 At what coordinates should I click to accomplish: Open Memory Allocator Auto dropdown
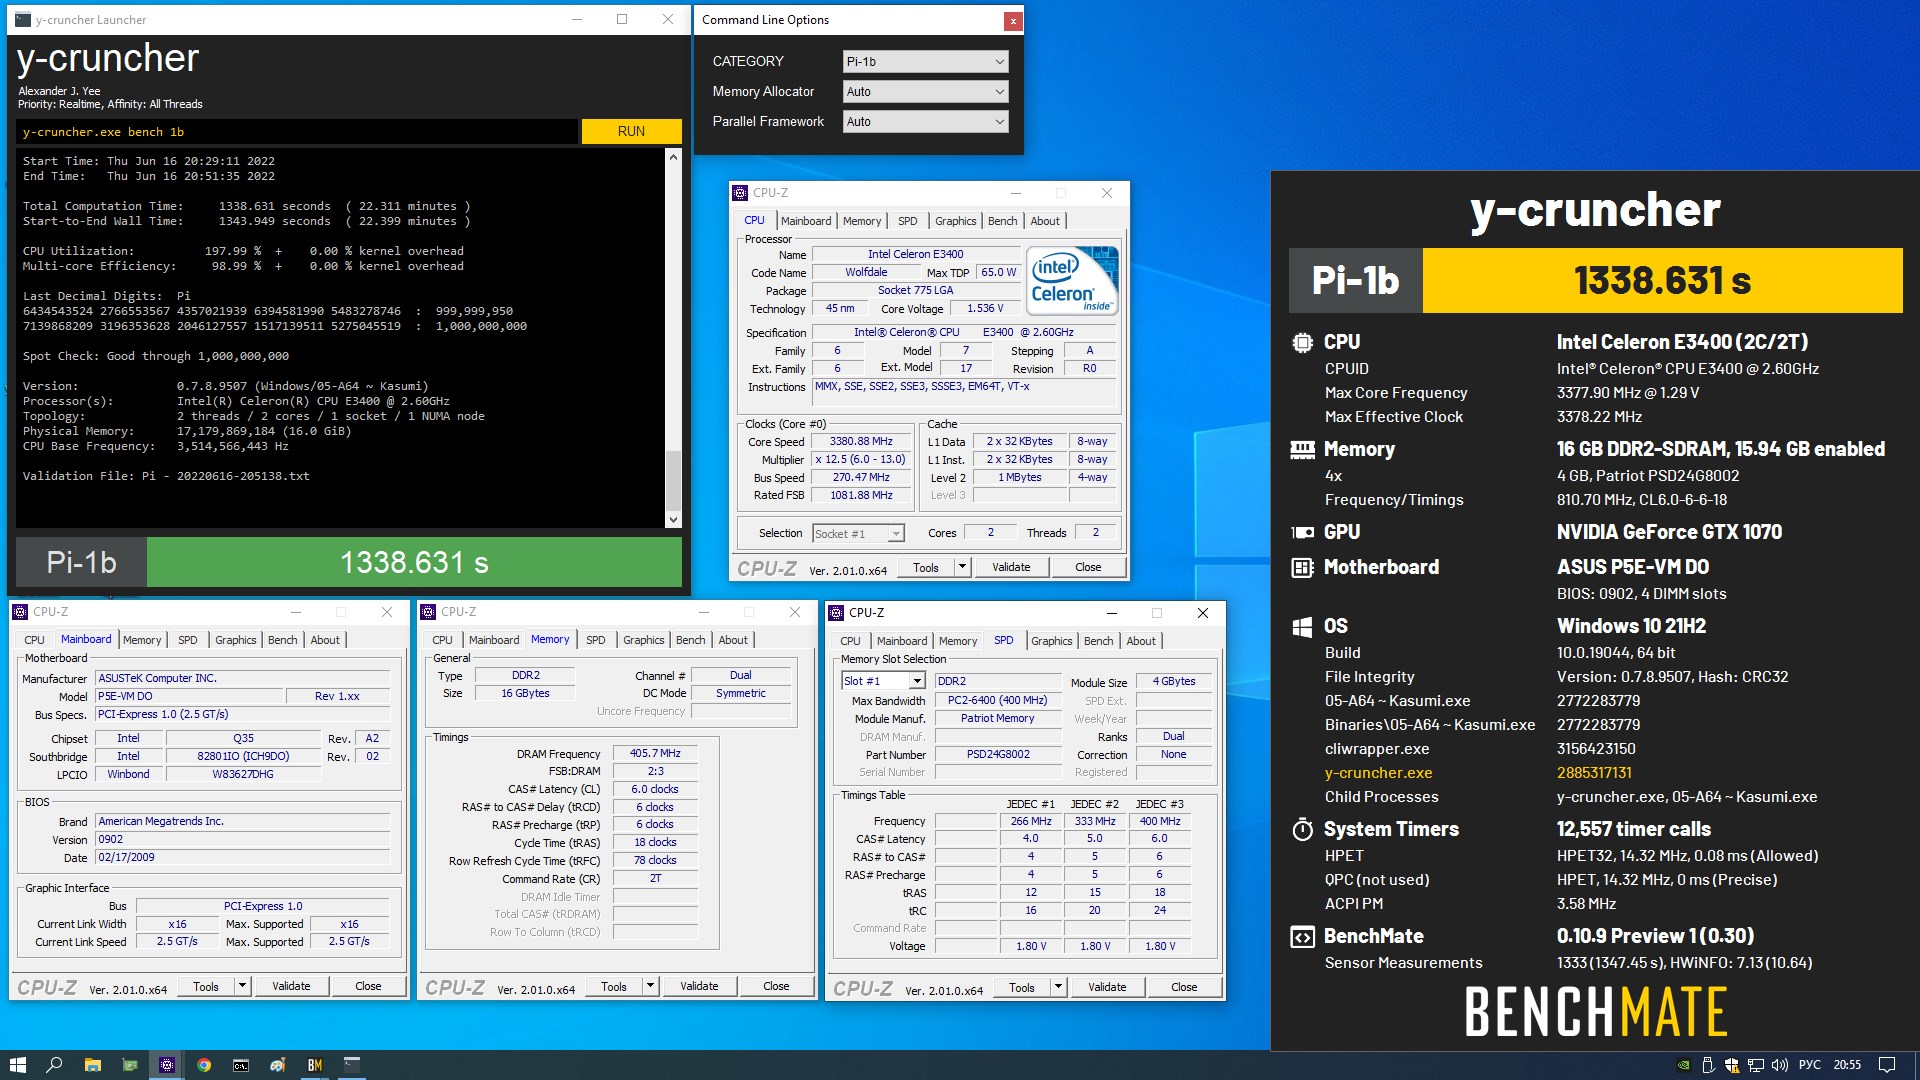tap(925, 91)
